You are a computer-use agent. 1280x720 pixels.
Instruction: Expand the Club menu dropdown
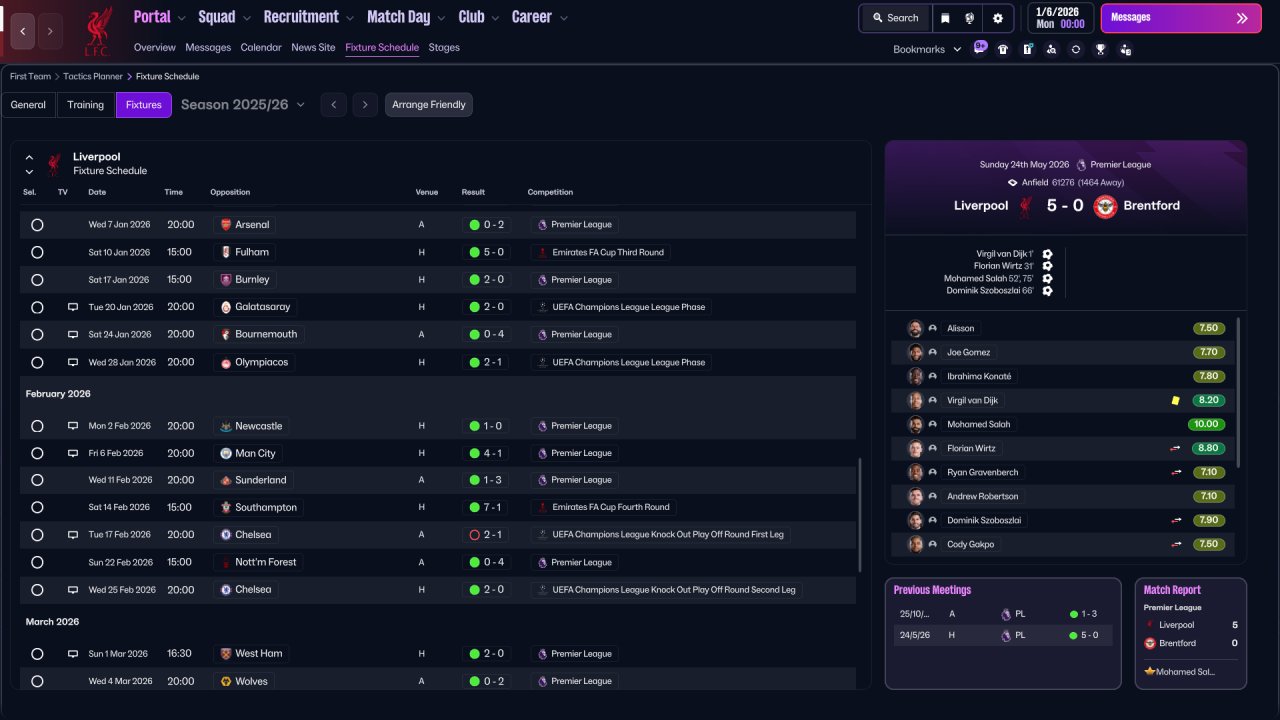pos(494,18)
